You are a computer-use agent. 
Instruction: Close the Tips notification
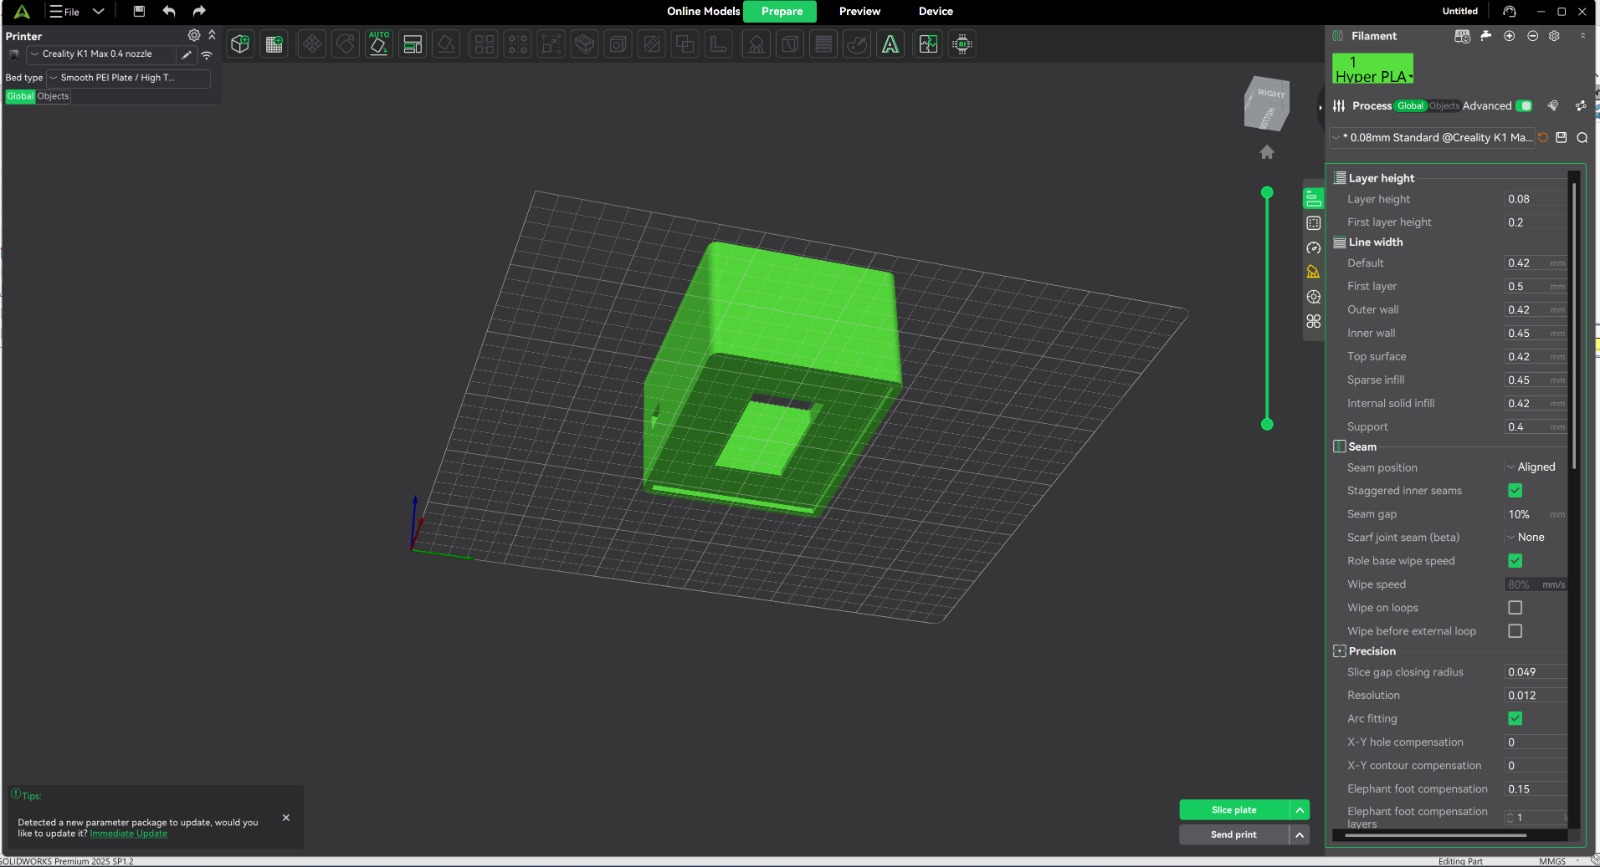click(286, 818)
